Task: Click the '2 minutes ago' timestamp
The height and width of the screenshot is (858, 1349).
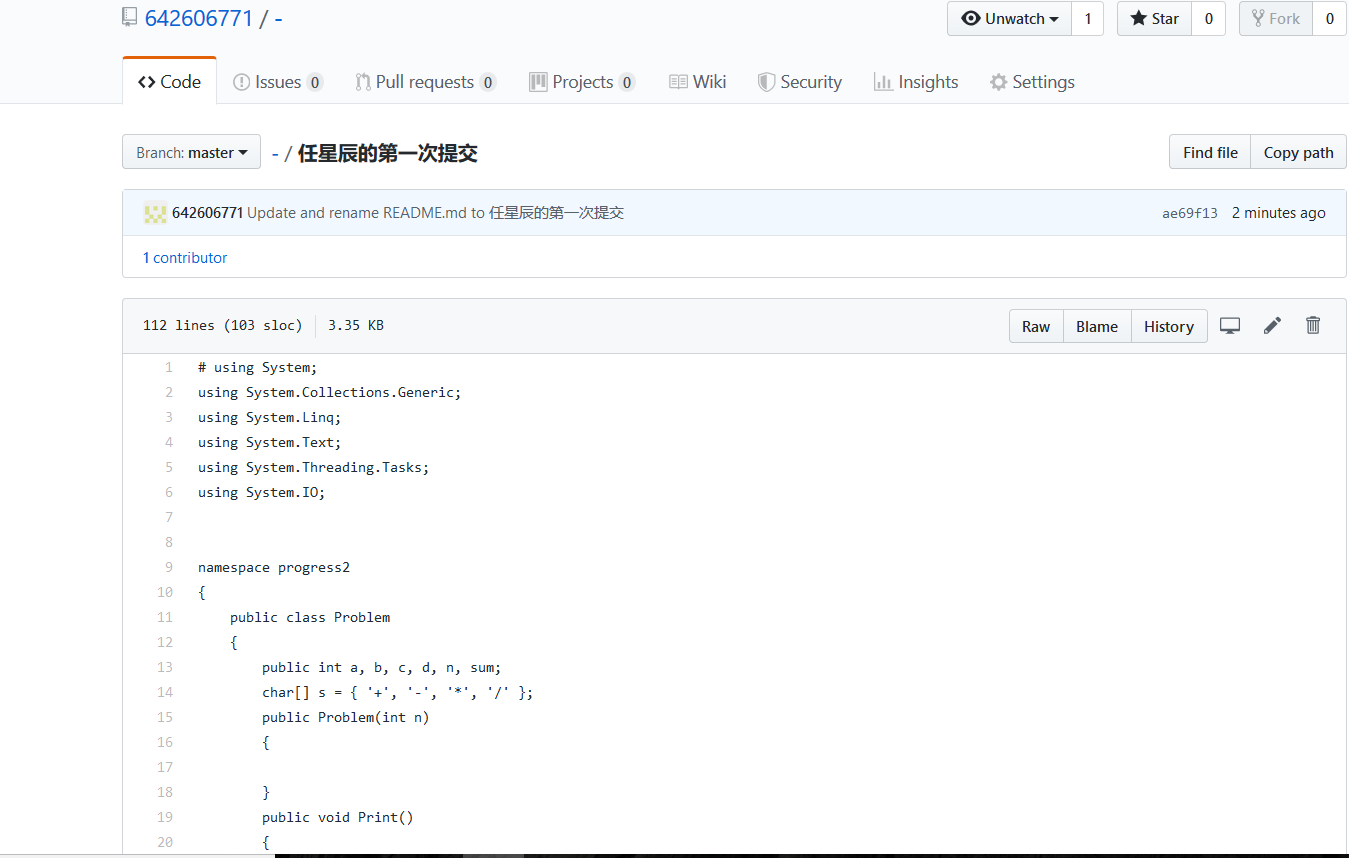Action: [x=1279, y=213]
